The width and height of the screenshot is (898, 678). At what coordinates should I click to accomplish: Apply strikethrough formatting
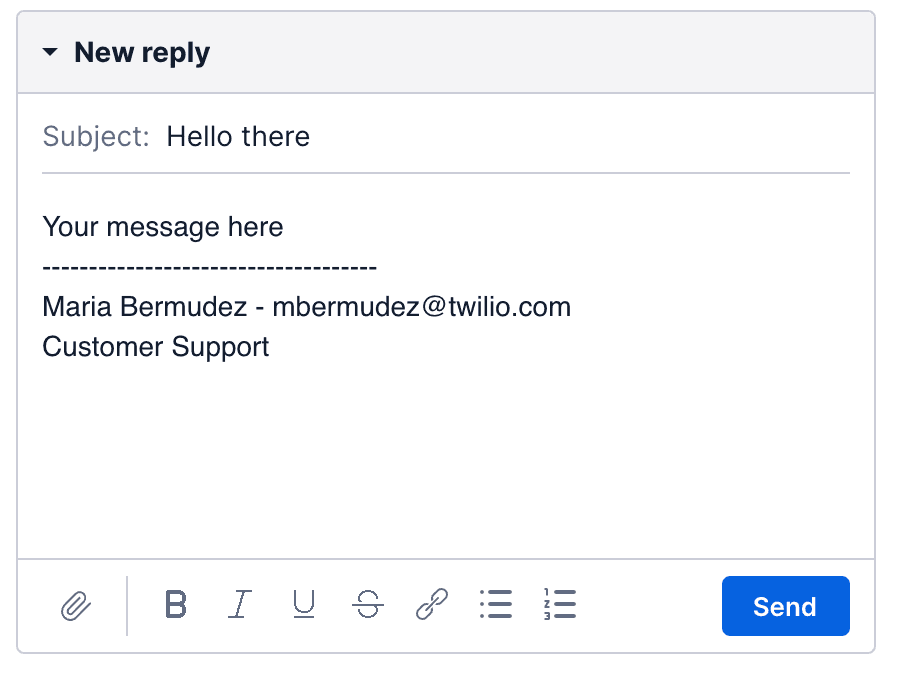[x=367, y=605]
